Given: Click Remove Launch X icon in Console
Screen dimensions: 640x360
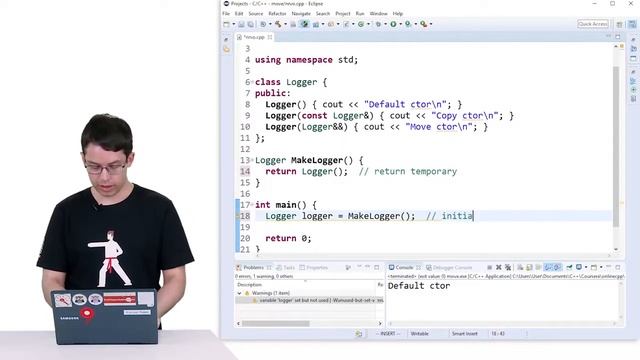Looking at the screenshot, I should (498, 267).
